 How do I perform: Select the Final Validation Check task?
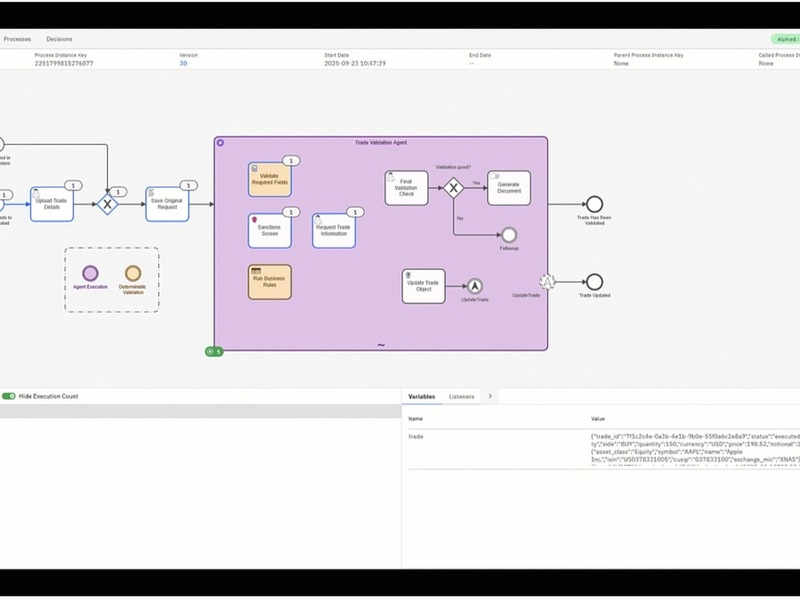406,188
